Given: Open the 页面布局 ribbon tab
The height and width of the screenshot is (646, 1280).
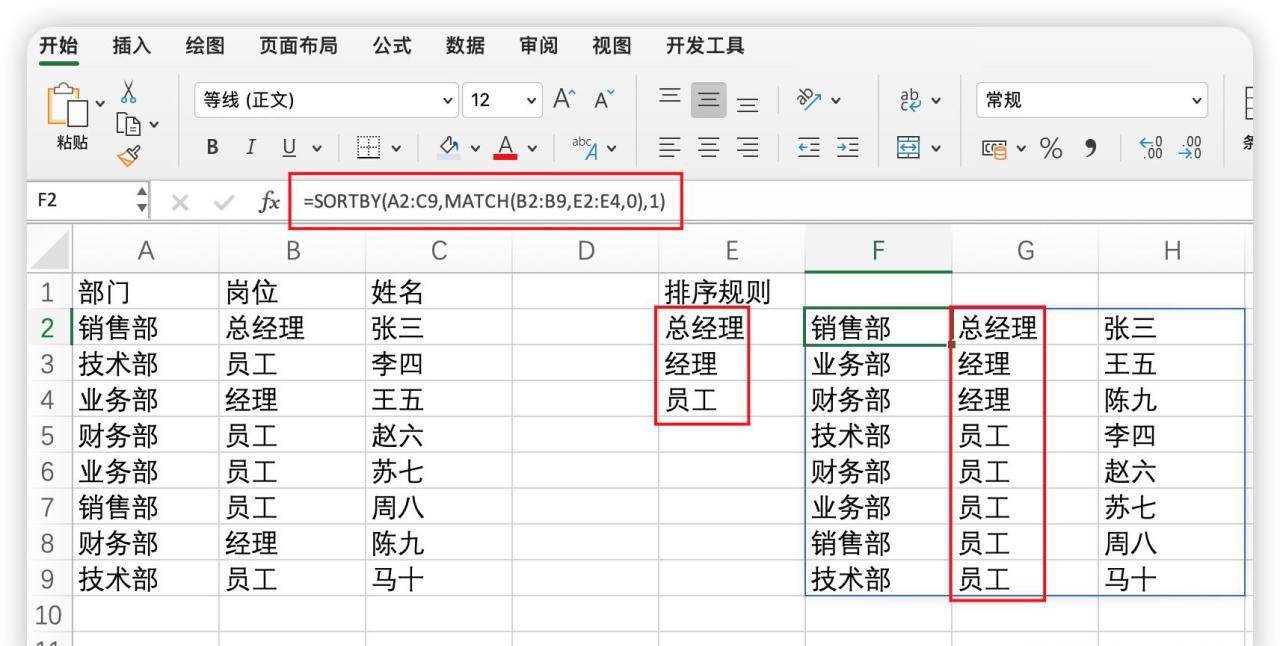Looking at the screenshot, I should tap(298, 45).
